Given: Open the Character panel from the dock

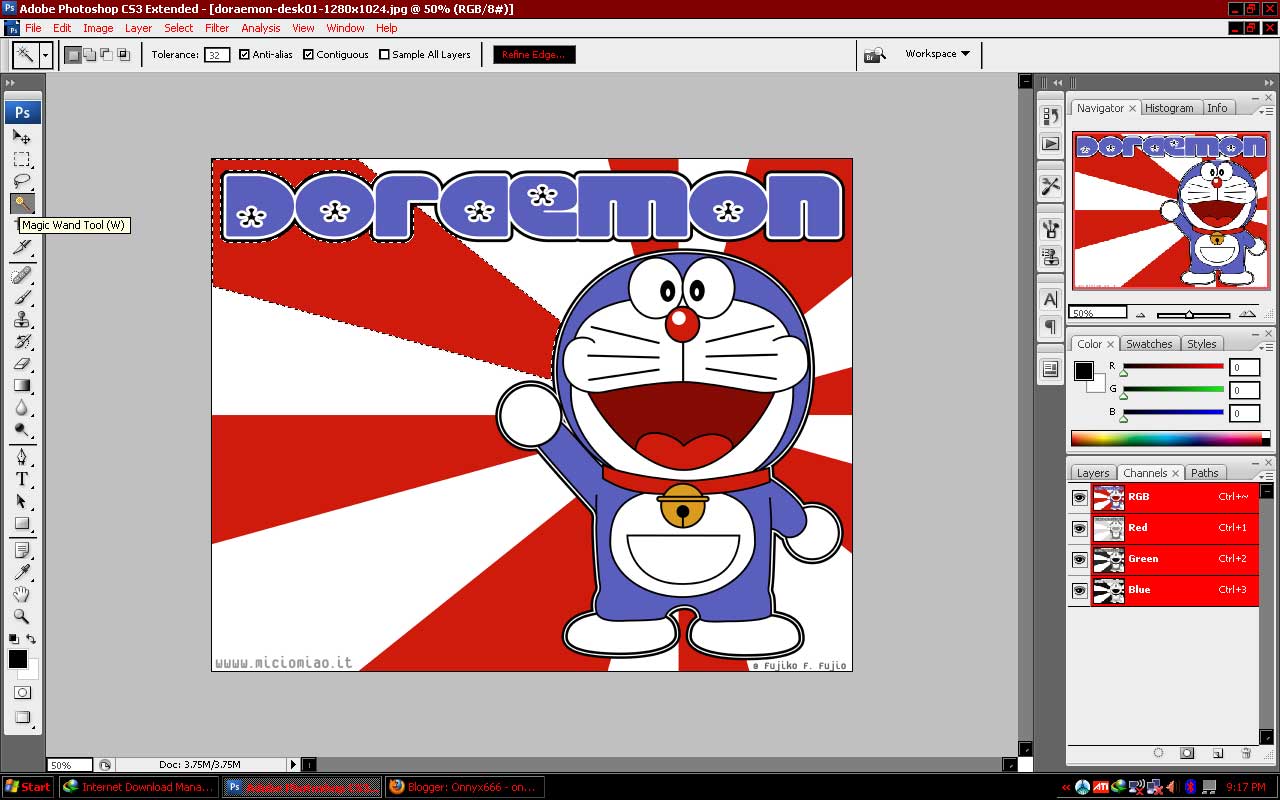Looking at the screenshot, I should [1050, 298].
